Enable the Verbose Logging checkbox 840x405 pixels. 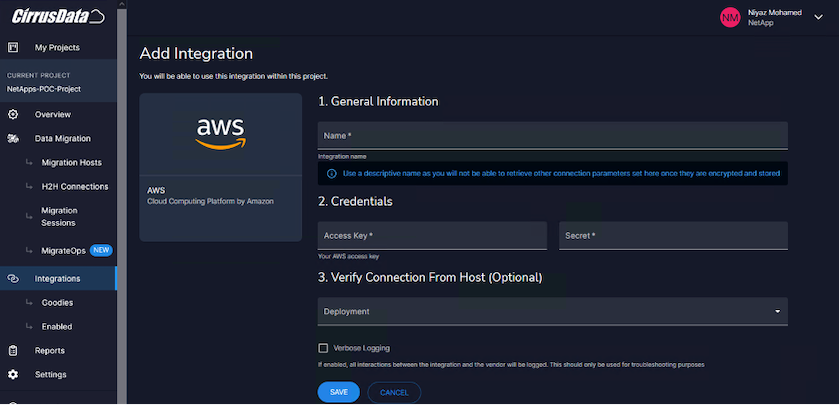[323, 348]
